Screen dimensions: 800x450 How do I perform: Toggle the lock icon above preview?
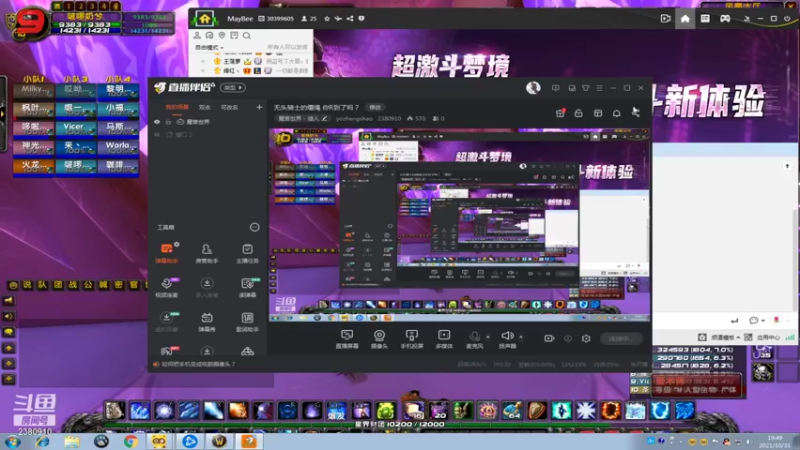[x=579, y=113]
